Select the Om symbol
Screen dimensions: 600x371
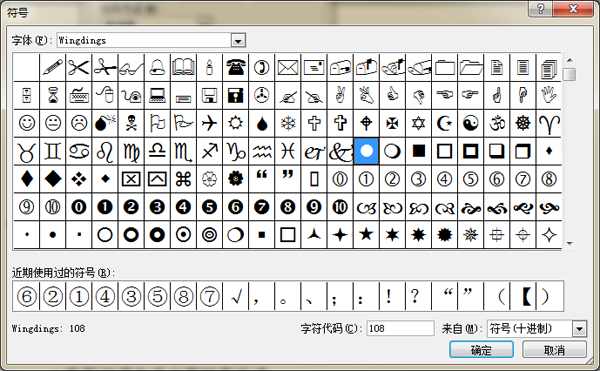(497, 123)
